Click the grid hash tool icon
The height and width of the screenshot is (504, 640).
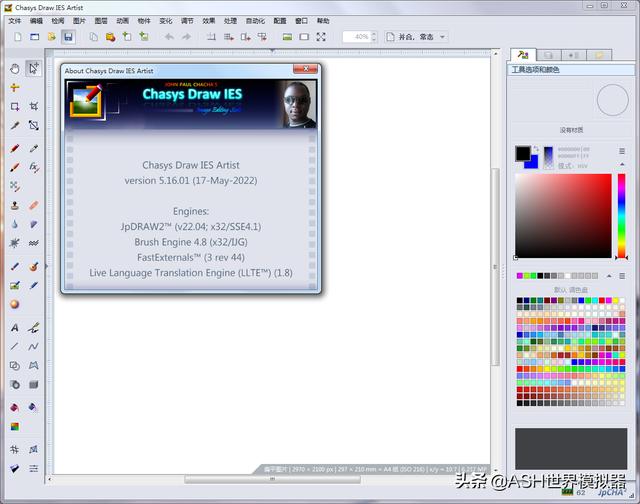(x=15, y=449)
